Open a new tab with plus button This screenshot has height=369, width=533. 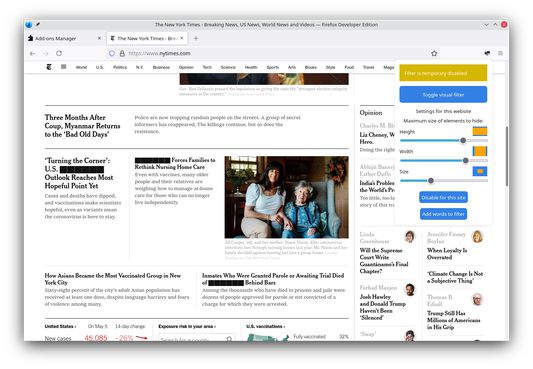tap(196, 38)
